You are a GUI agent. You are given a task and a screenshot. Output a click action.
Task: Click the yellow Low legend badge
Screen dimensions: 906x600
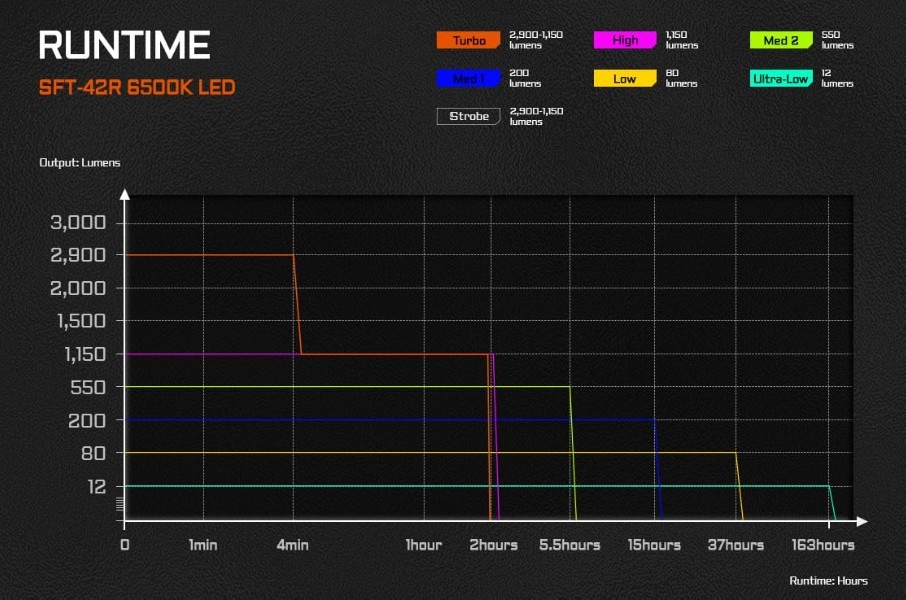625,79
